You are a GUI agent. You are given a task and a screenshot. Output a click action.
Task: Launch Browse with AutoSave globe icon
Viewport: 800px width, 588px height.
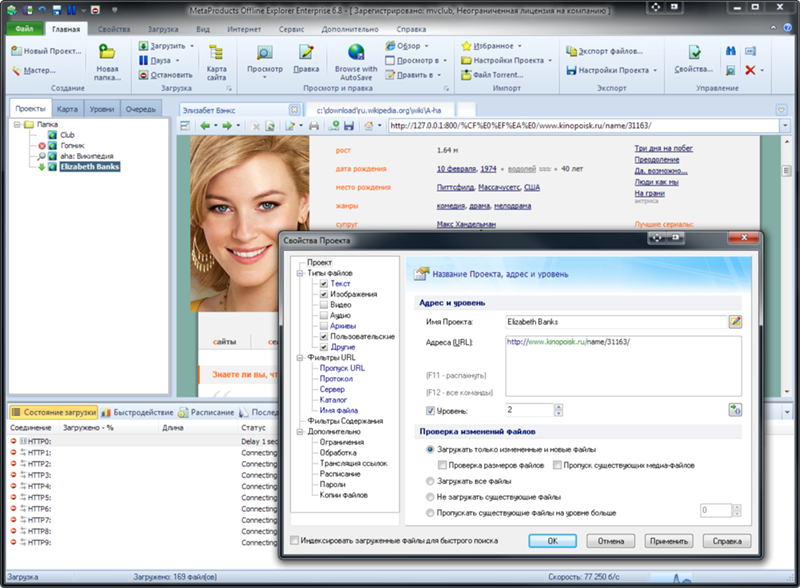click(x=356, y=52)
